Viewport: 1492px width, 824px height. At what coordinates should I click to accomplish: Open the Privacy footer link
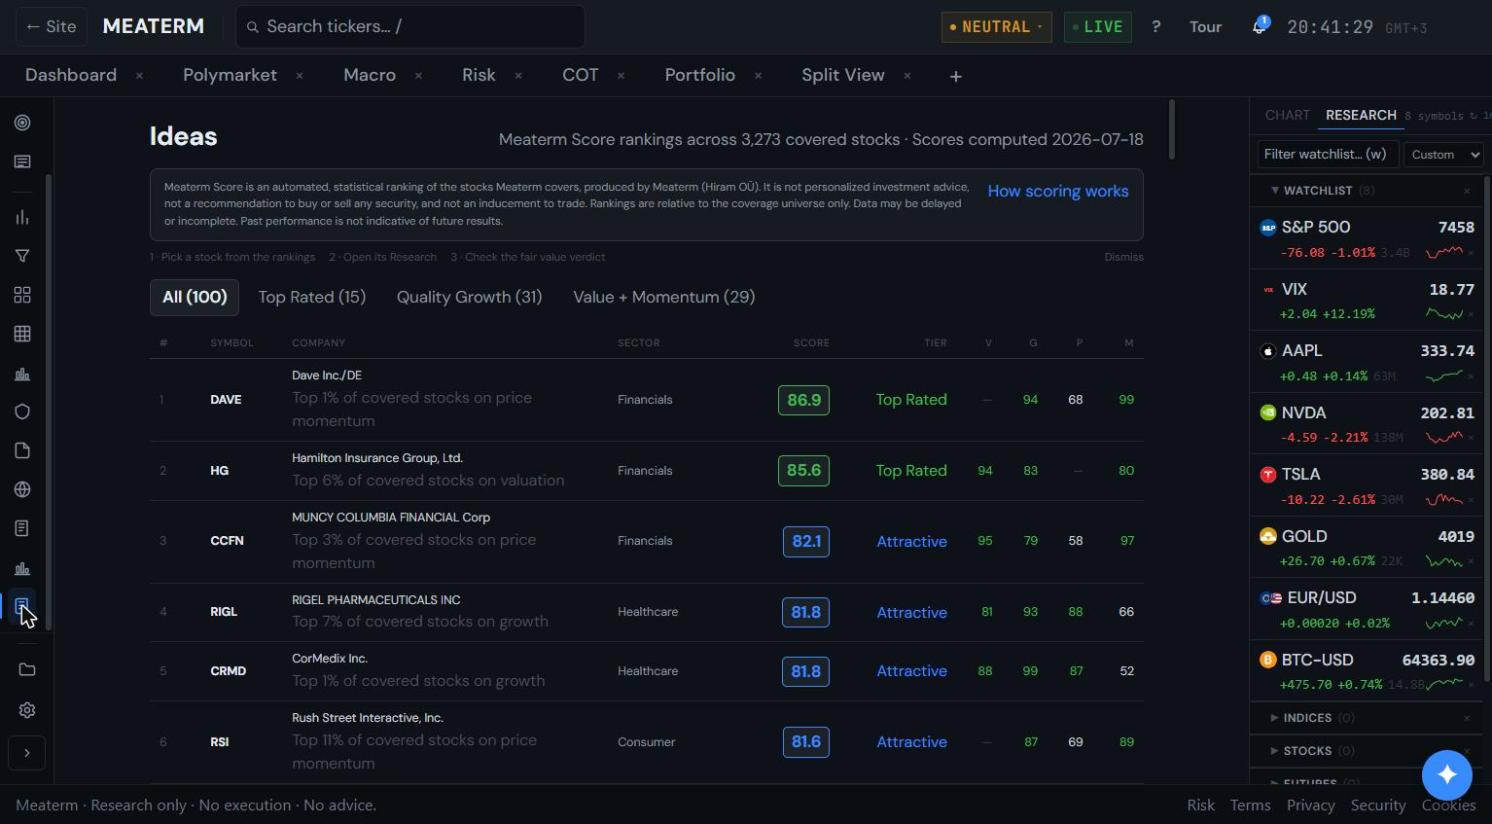(1310, 805)
